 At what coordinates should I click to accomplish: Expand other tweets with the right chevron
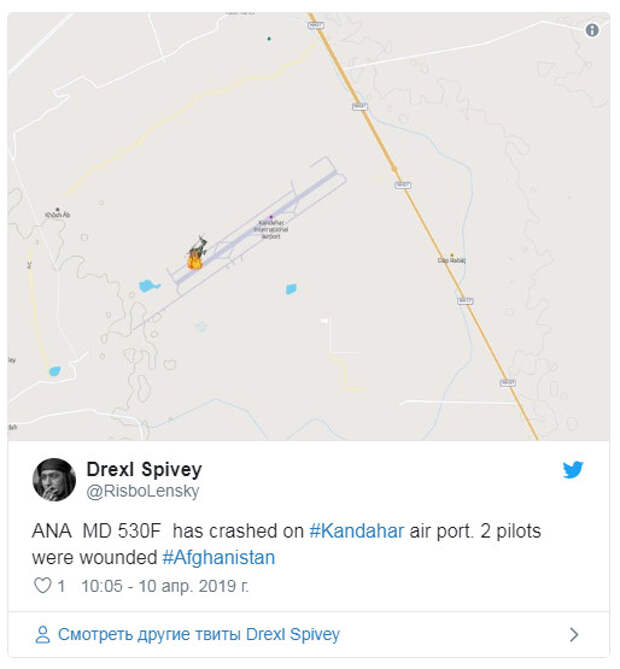tap(574, 634)
